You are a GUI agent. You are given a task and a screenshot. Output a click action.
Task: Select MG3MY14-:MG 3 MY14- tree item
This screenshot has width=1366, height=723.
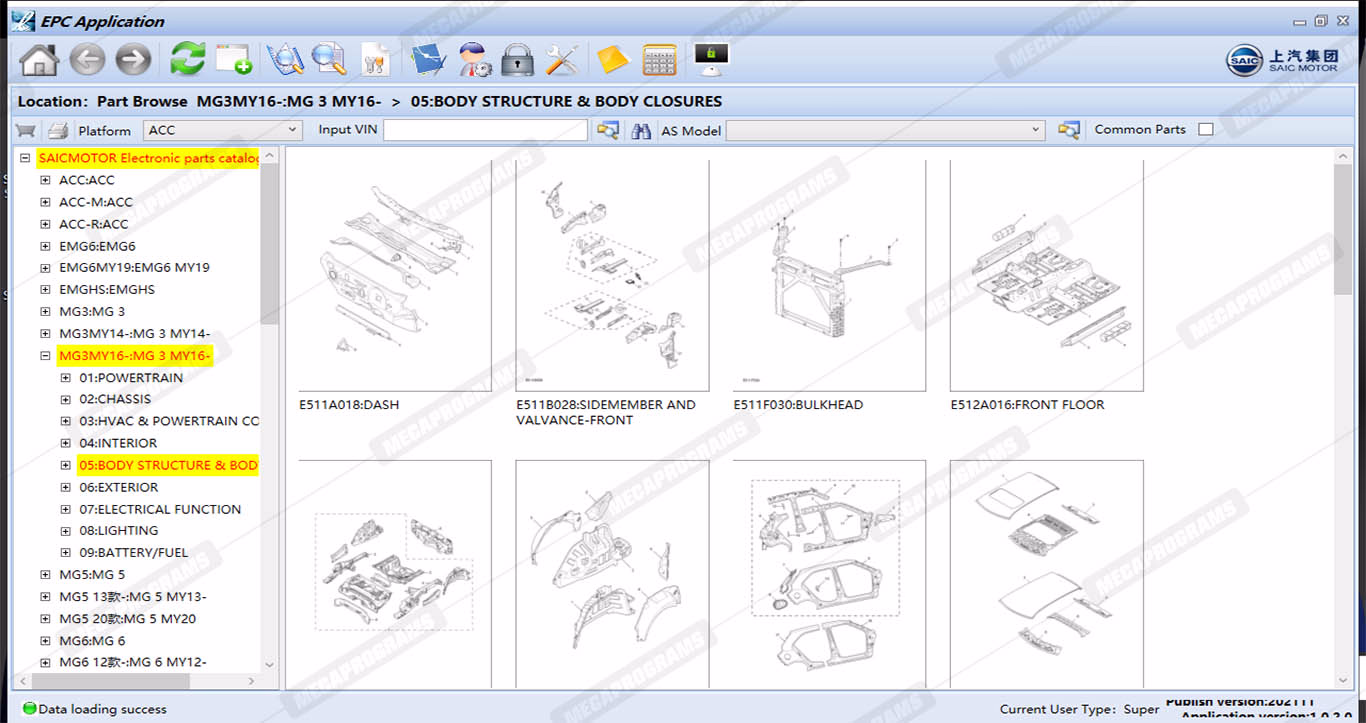click(x=134, y=333)
